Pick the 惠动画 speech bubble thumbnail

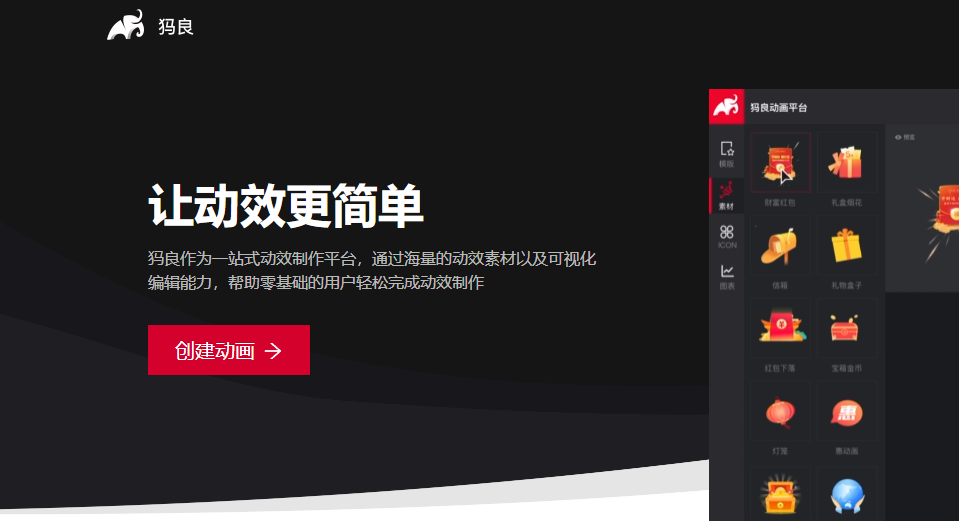[847, 412]
